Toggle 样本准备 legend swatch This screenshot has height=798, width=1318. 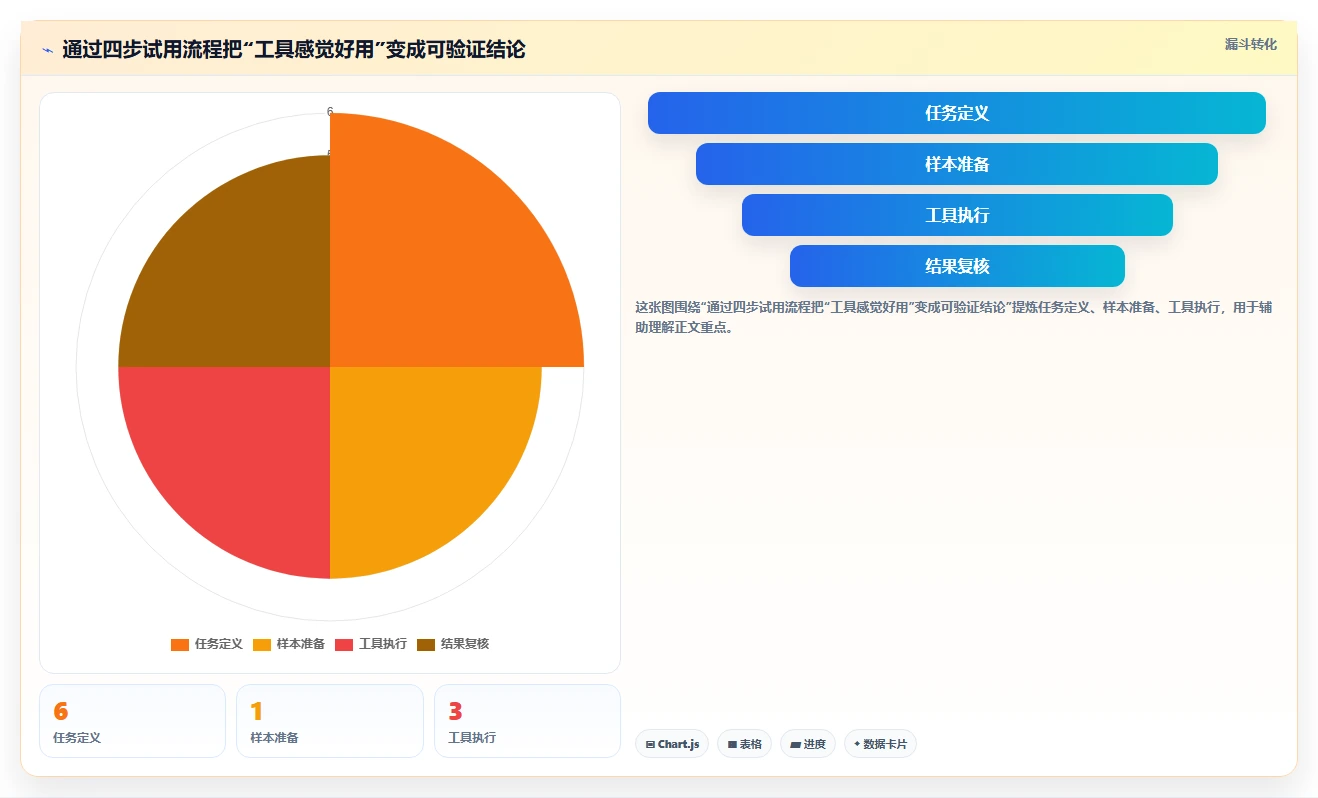coord(262,644)
